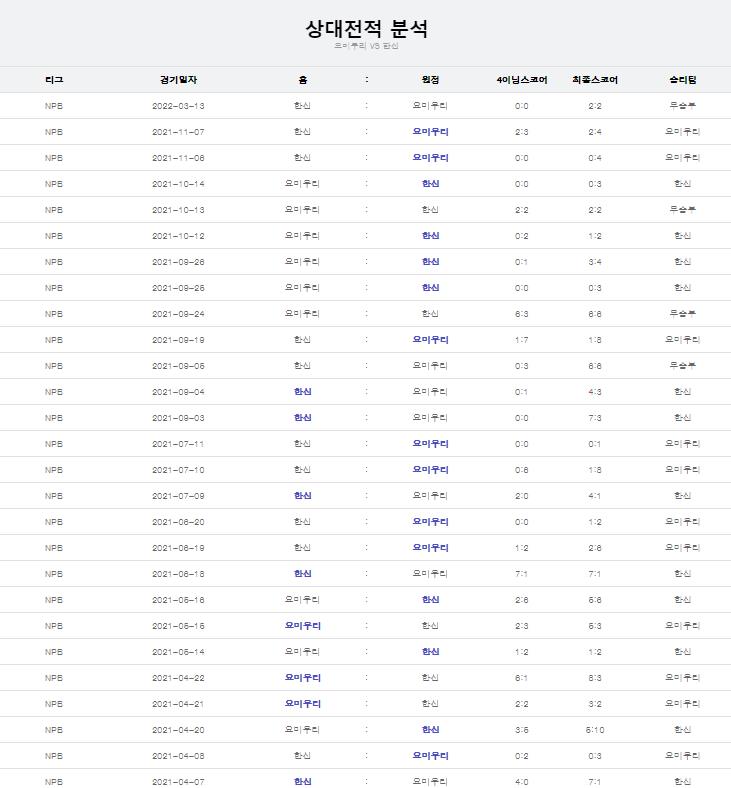The width and height of the screenshot is (731, 788).
Task: Click the '승리팀' column header
Action: [682, 80]
